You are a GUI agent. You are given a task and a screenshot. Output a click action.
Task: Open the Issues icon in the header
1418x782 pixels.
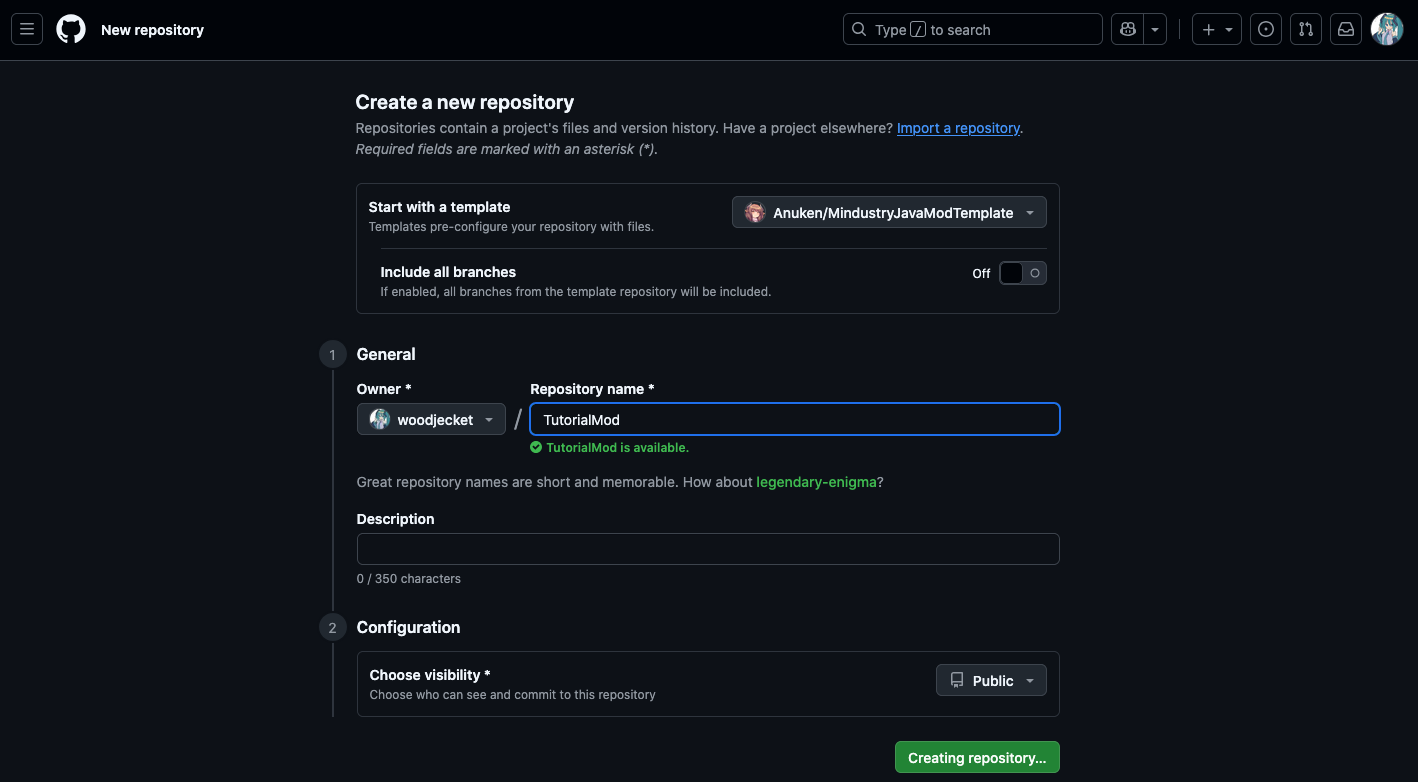coord(1265,29)
